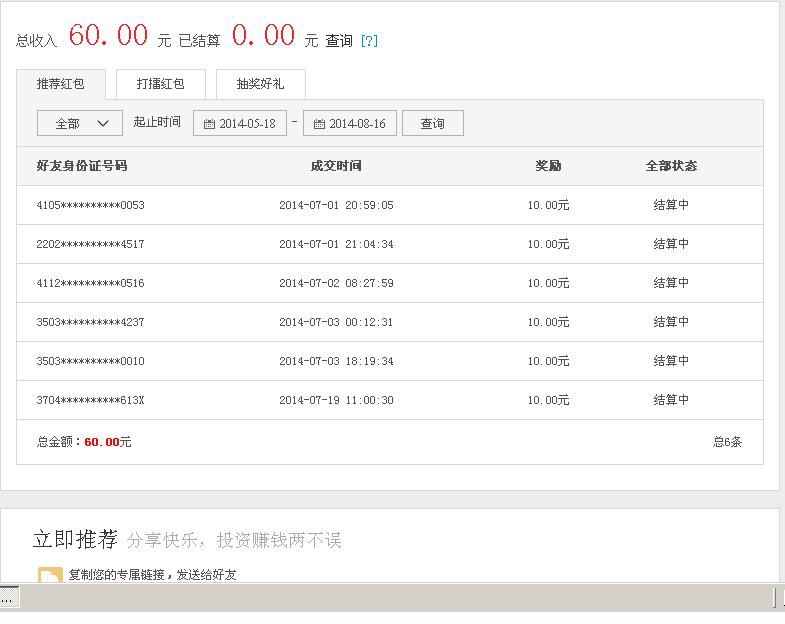Click the 2014-08-16 end date text

357,124
